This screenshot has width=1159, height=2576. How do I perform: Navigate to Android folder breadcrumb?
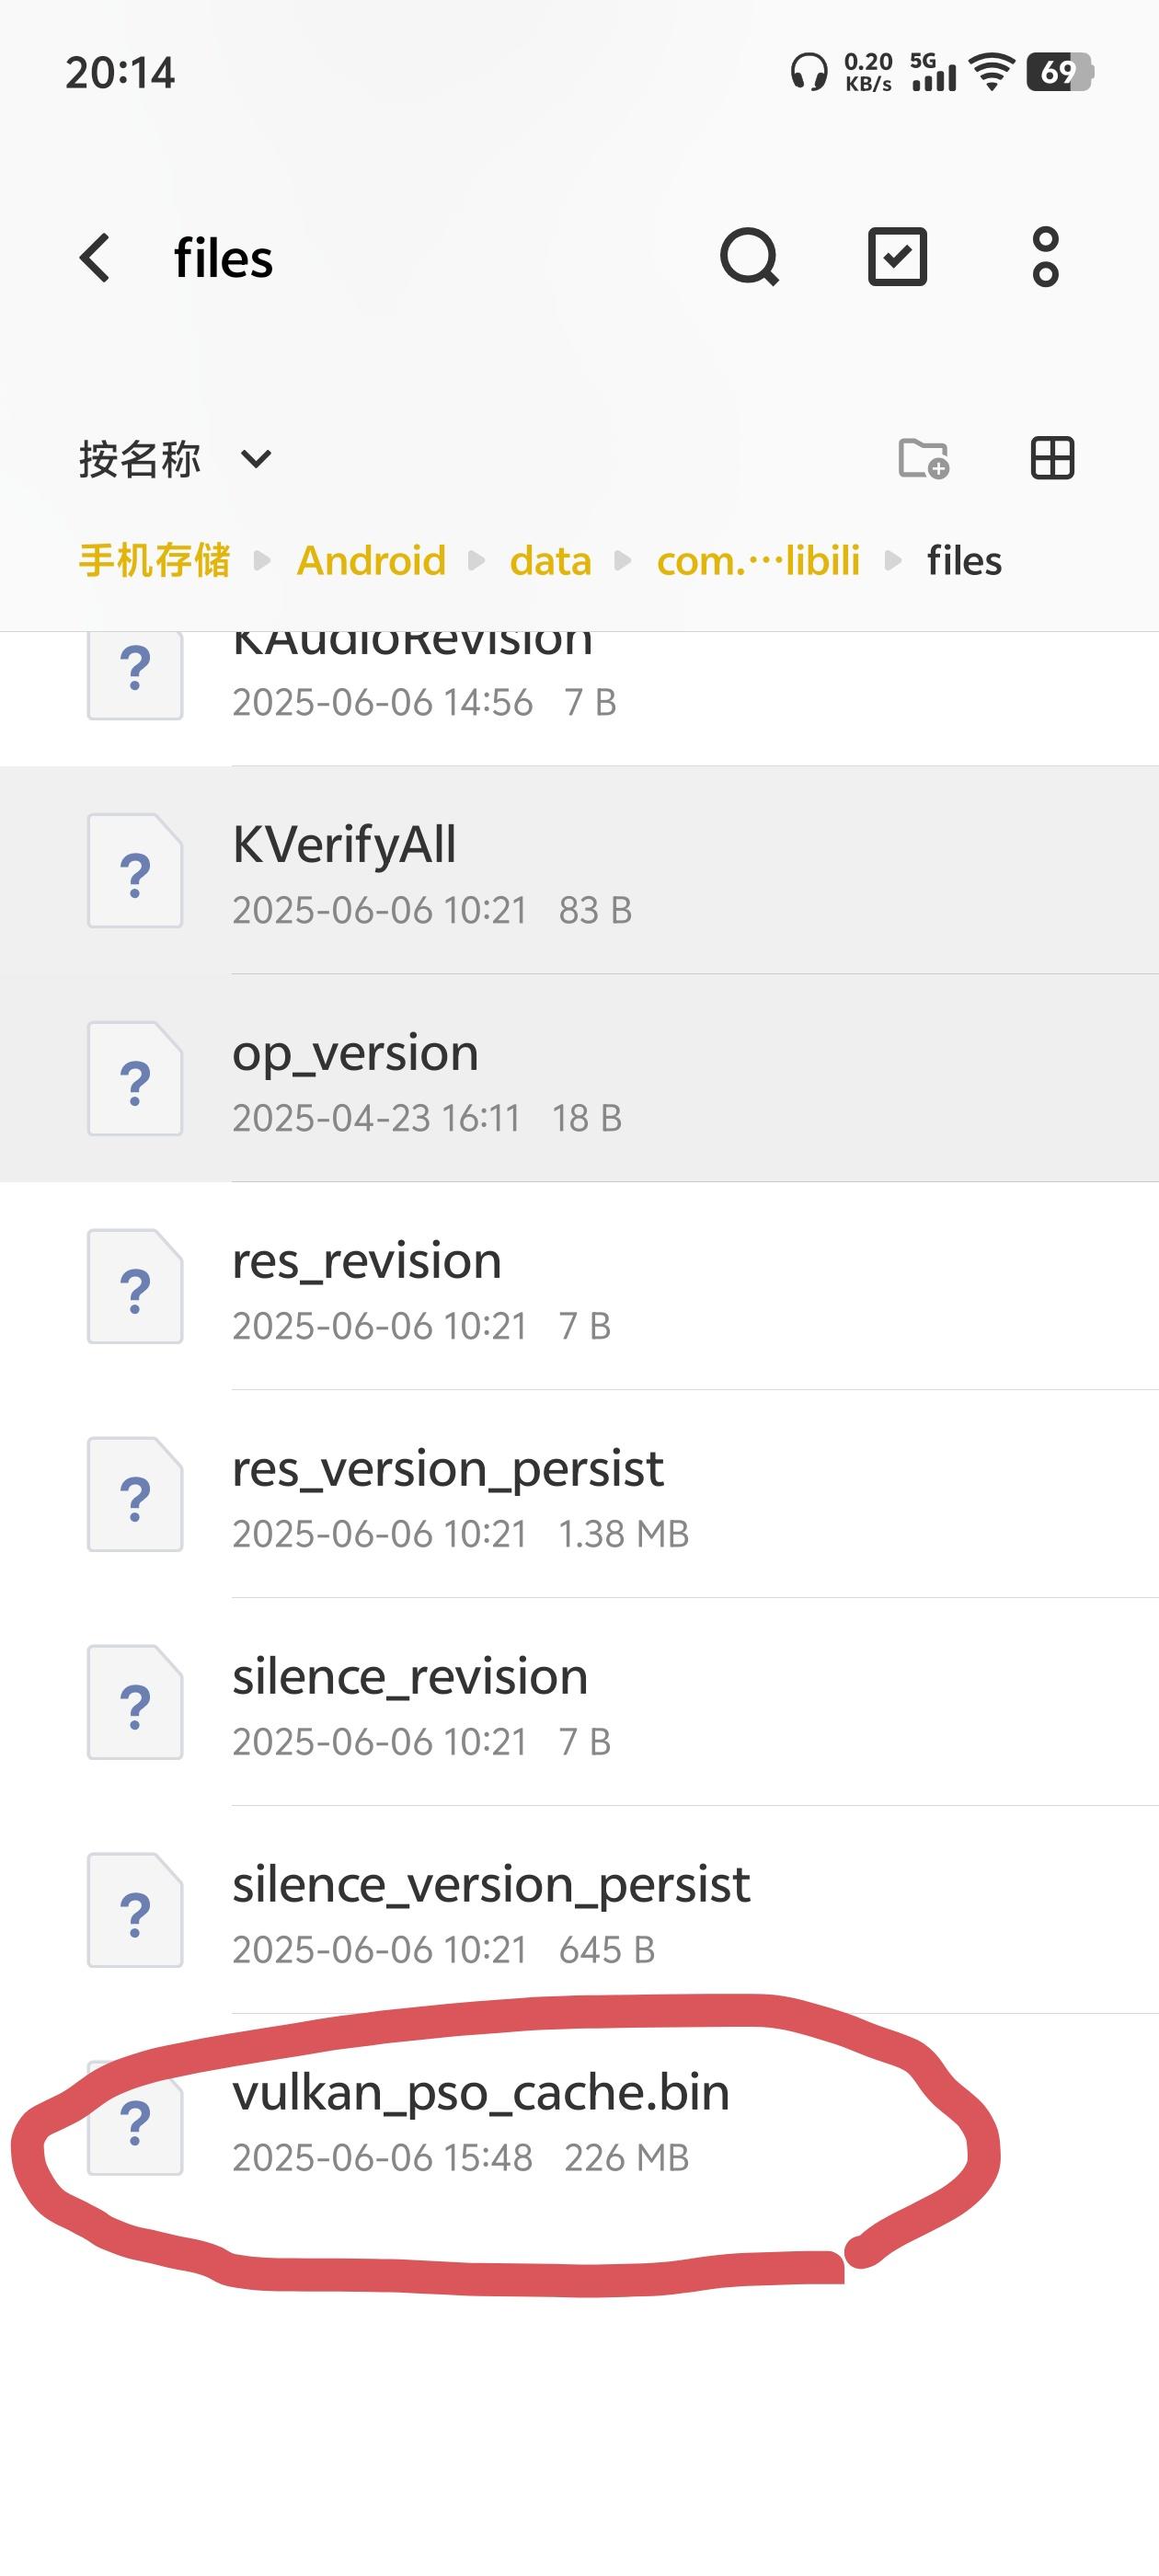tap(371, 561)
